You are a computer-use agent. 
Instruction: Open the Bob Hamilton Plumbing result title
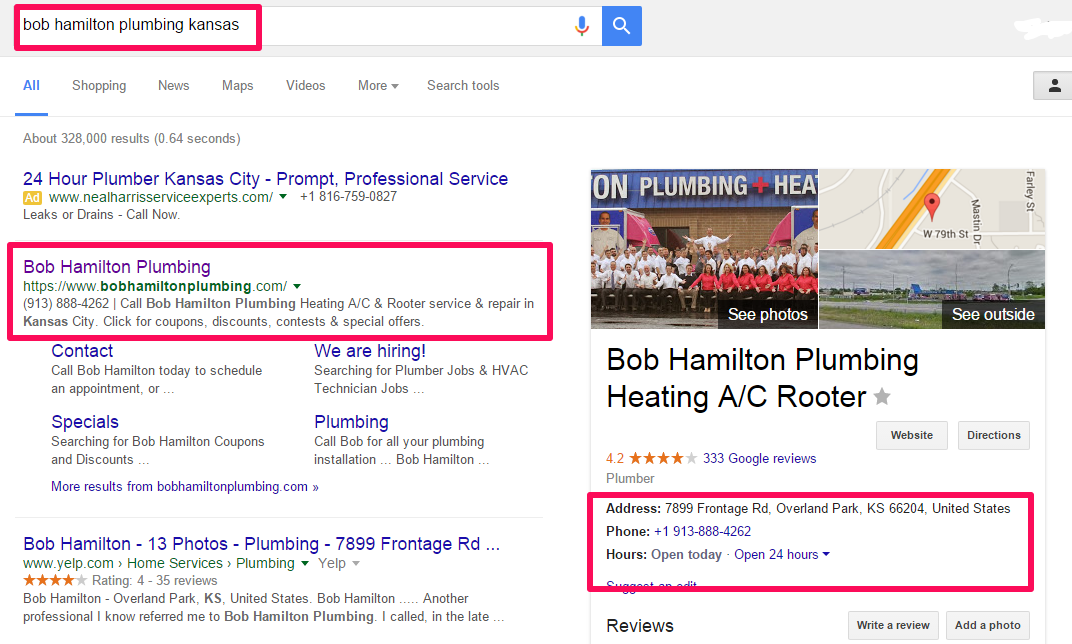pos(117,267)
